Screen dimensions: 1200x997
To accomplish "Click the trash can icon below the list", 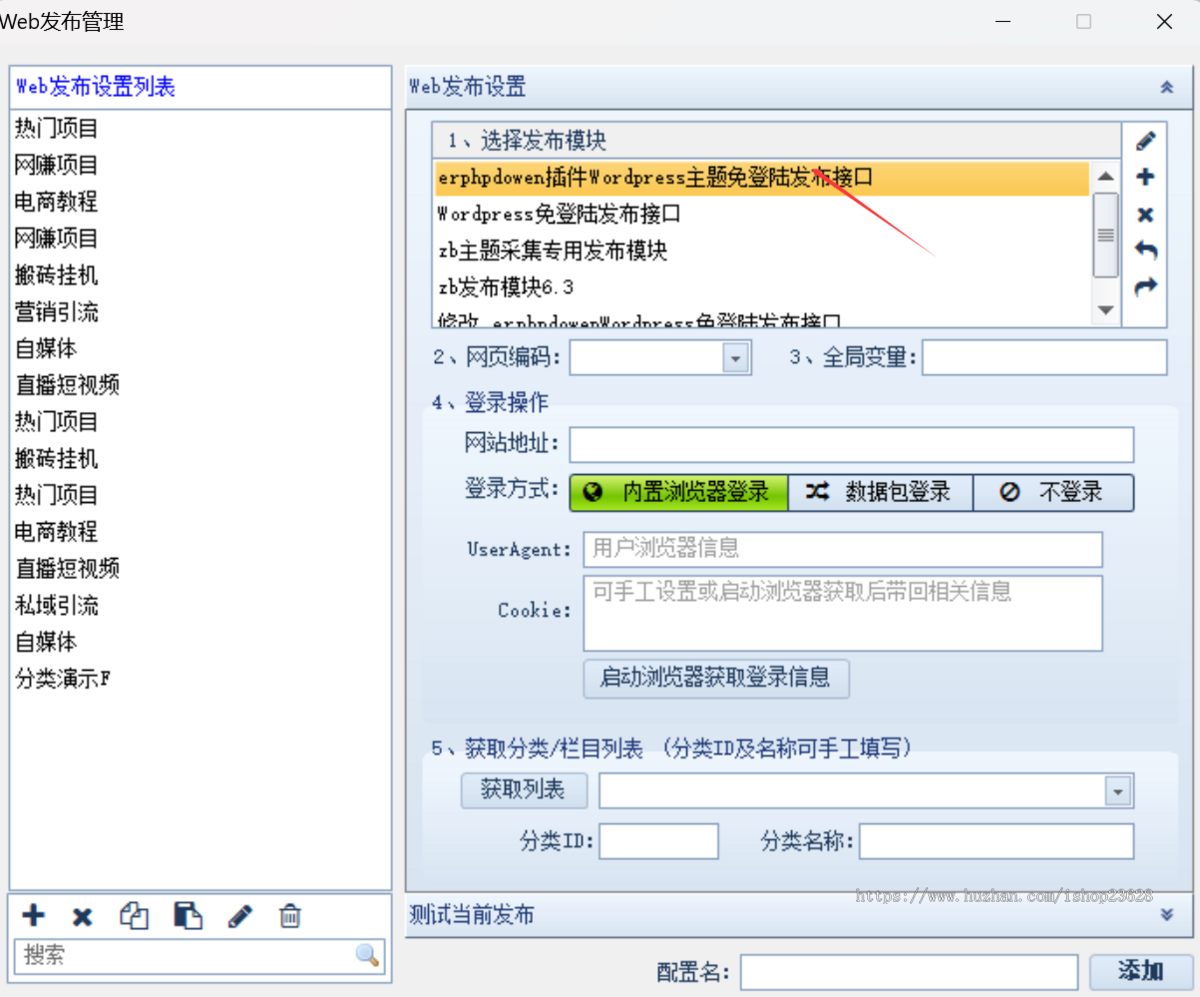I will [x=290, y=915].
